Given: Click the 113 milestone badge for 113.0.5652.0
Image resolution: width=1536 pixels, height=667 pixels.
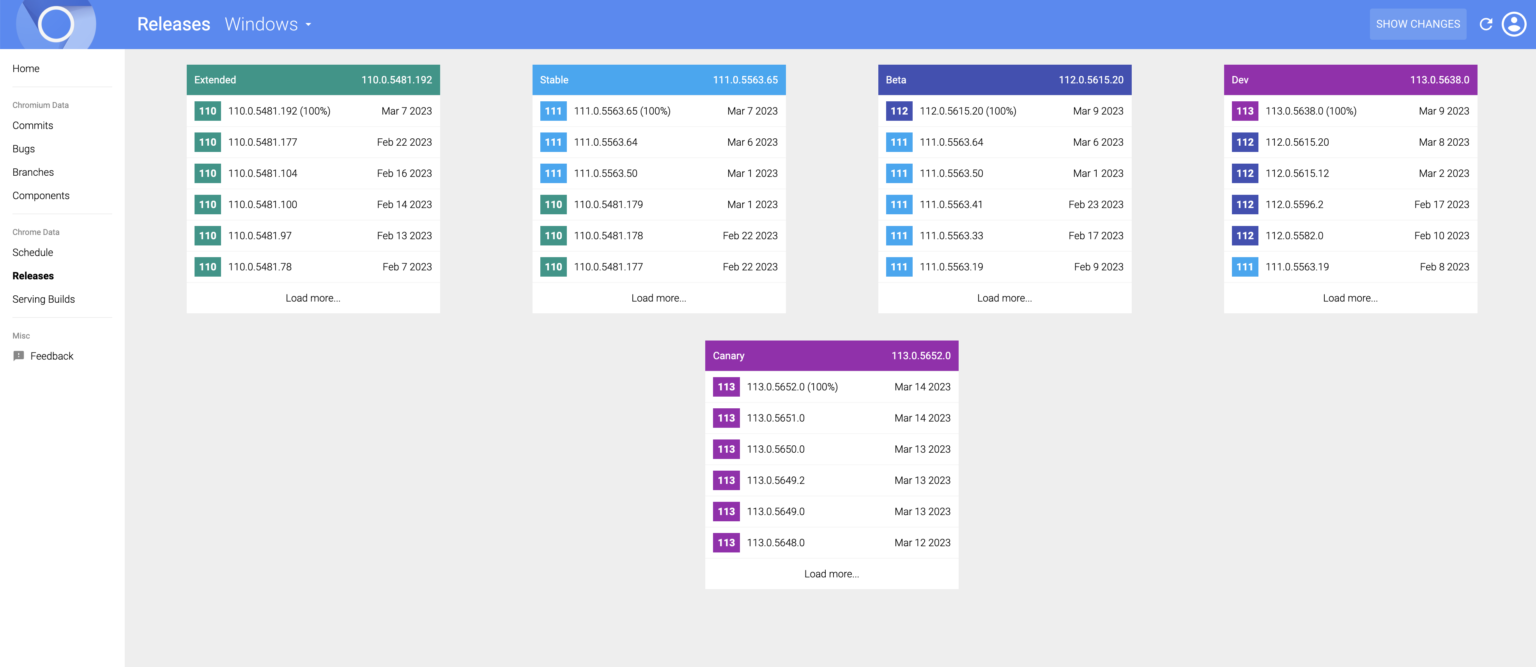Looking at the screenshot, I should [726, 387].
